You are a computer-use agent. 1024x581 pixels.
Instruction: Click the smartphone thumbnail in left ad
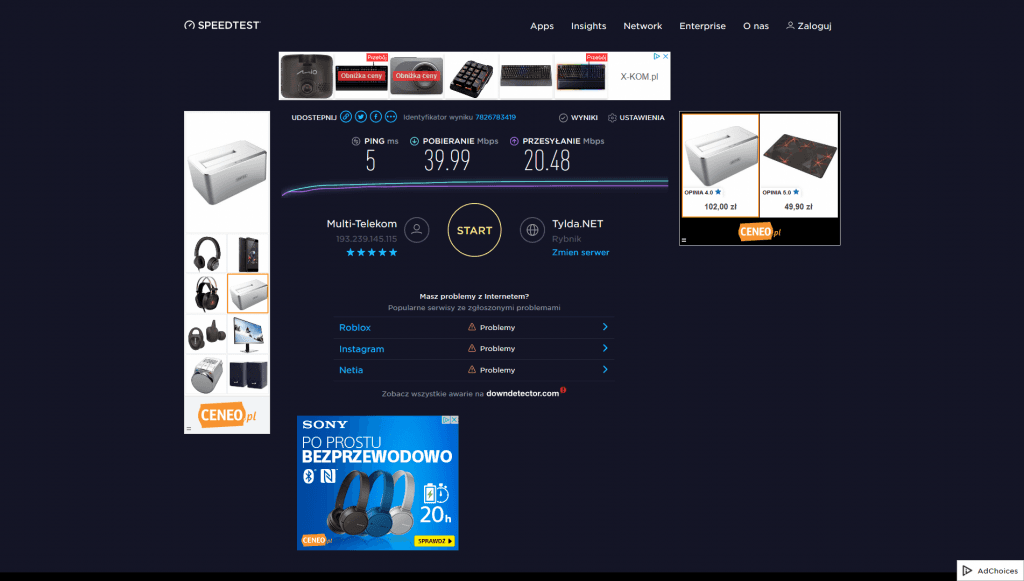pos(248,253)
